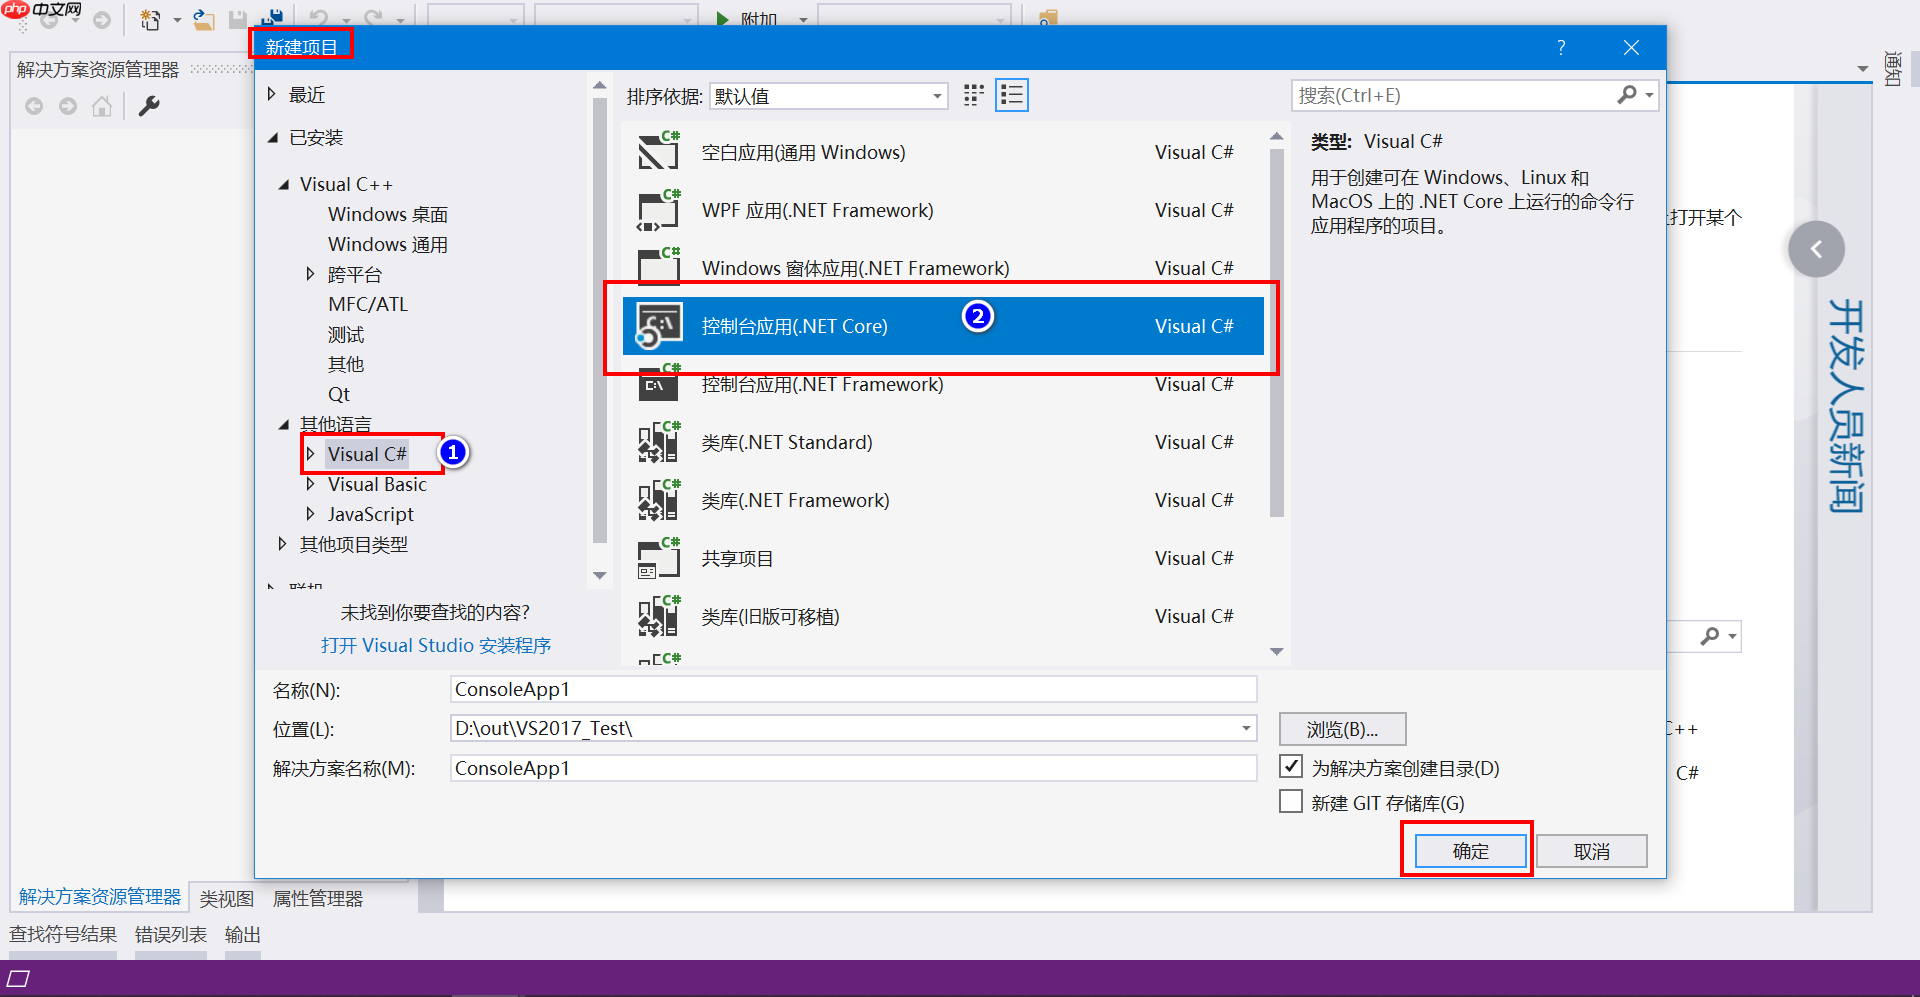
Task: Click the template list scroll-down arrow
Action: click(x=1277, y=652)
